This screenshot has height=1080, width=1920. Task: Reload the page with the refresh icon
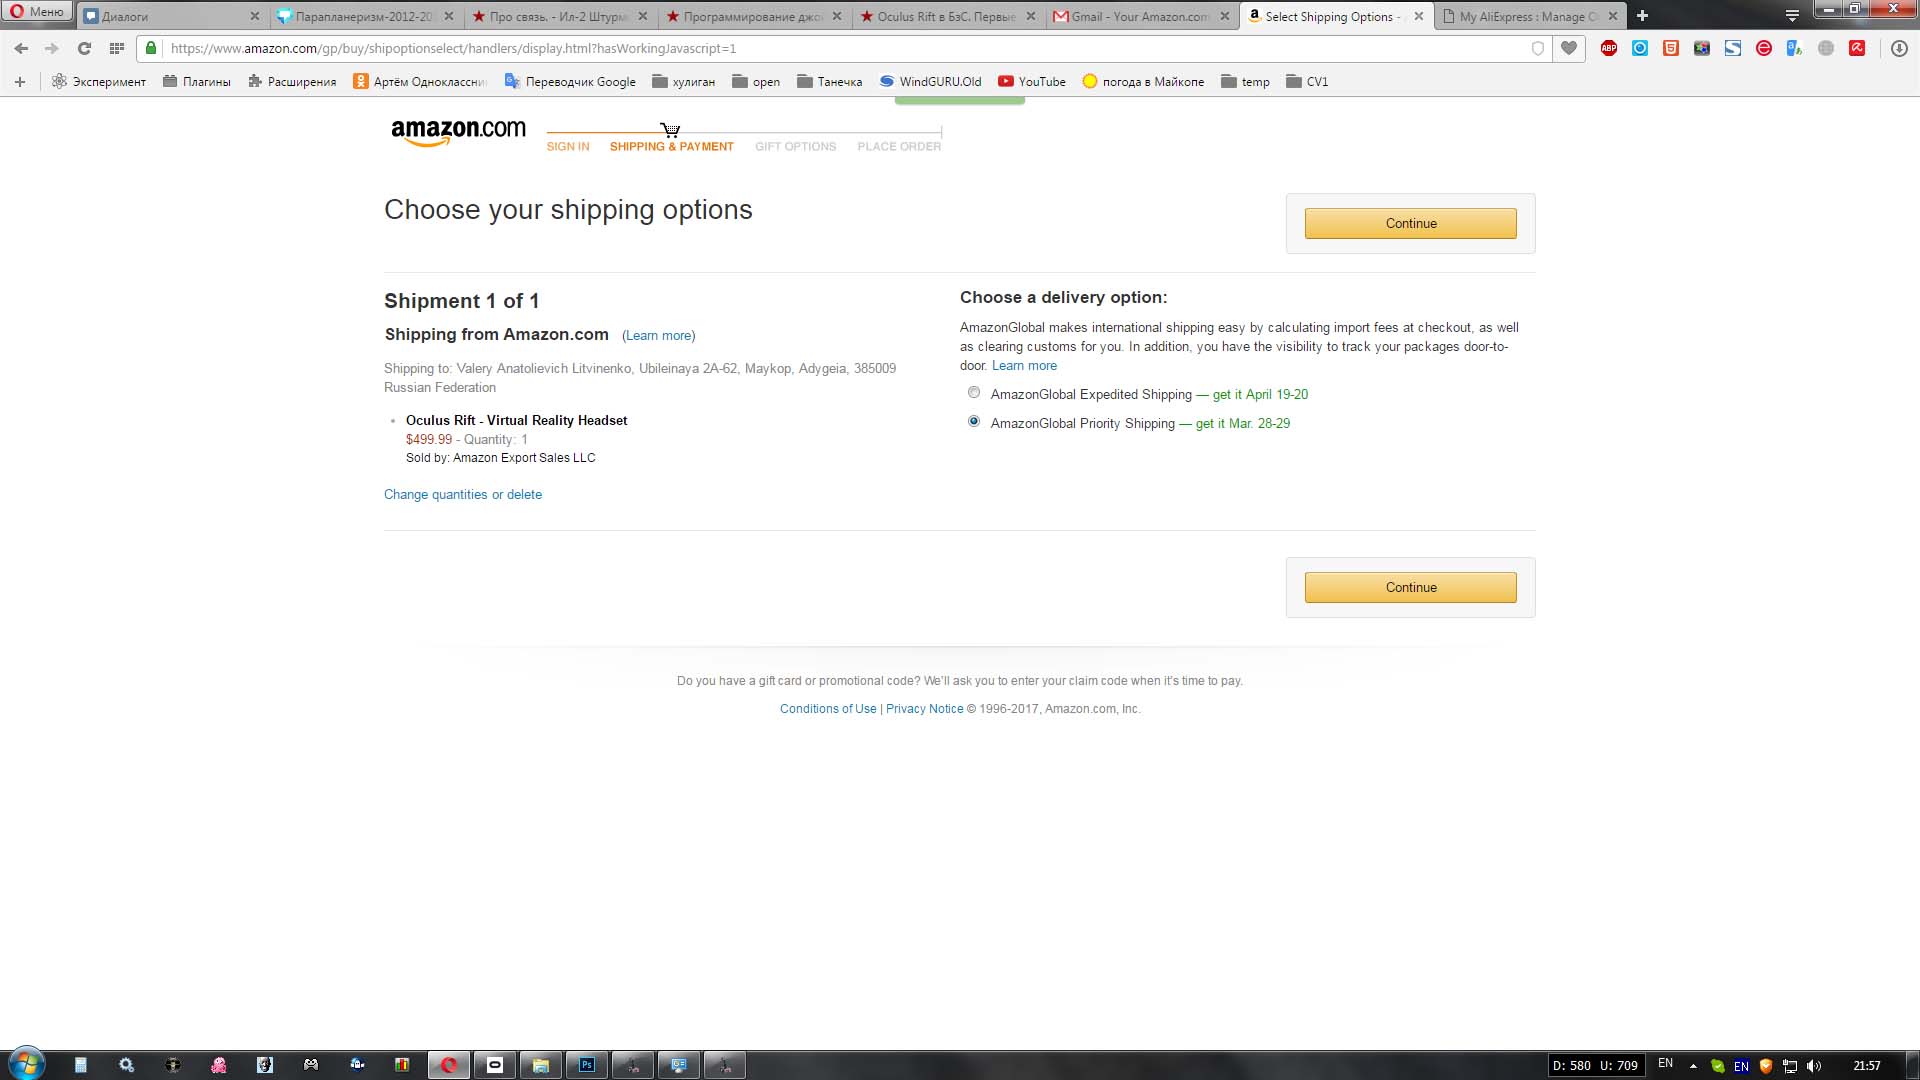pos(84,48)
